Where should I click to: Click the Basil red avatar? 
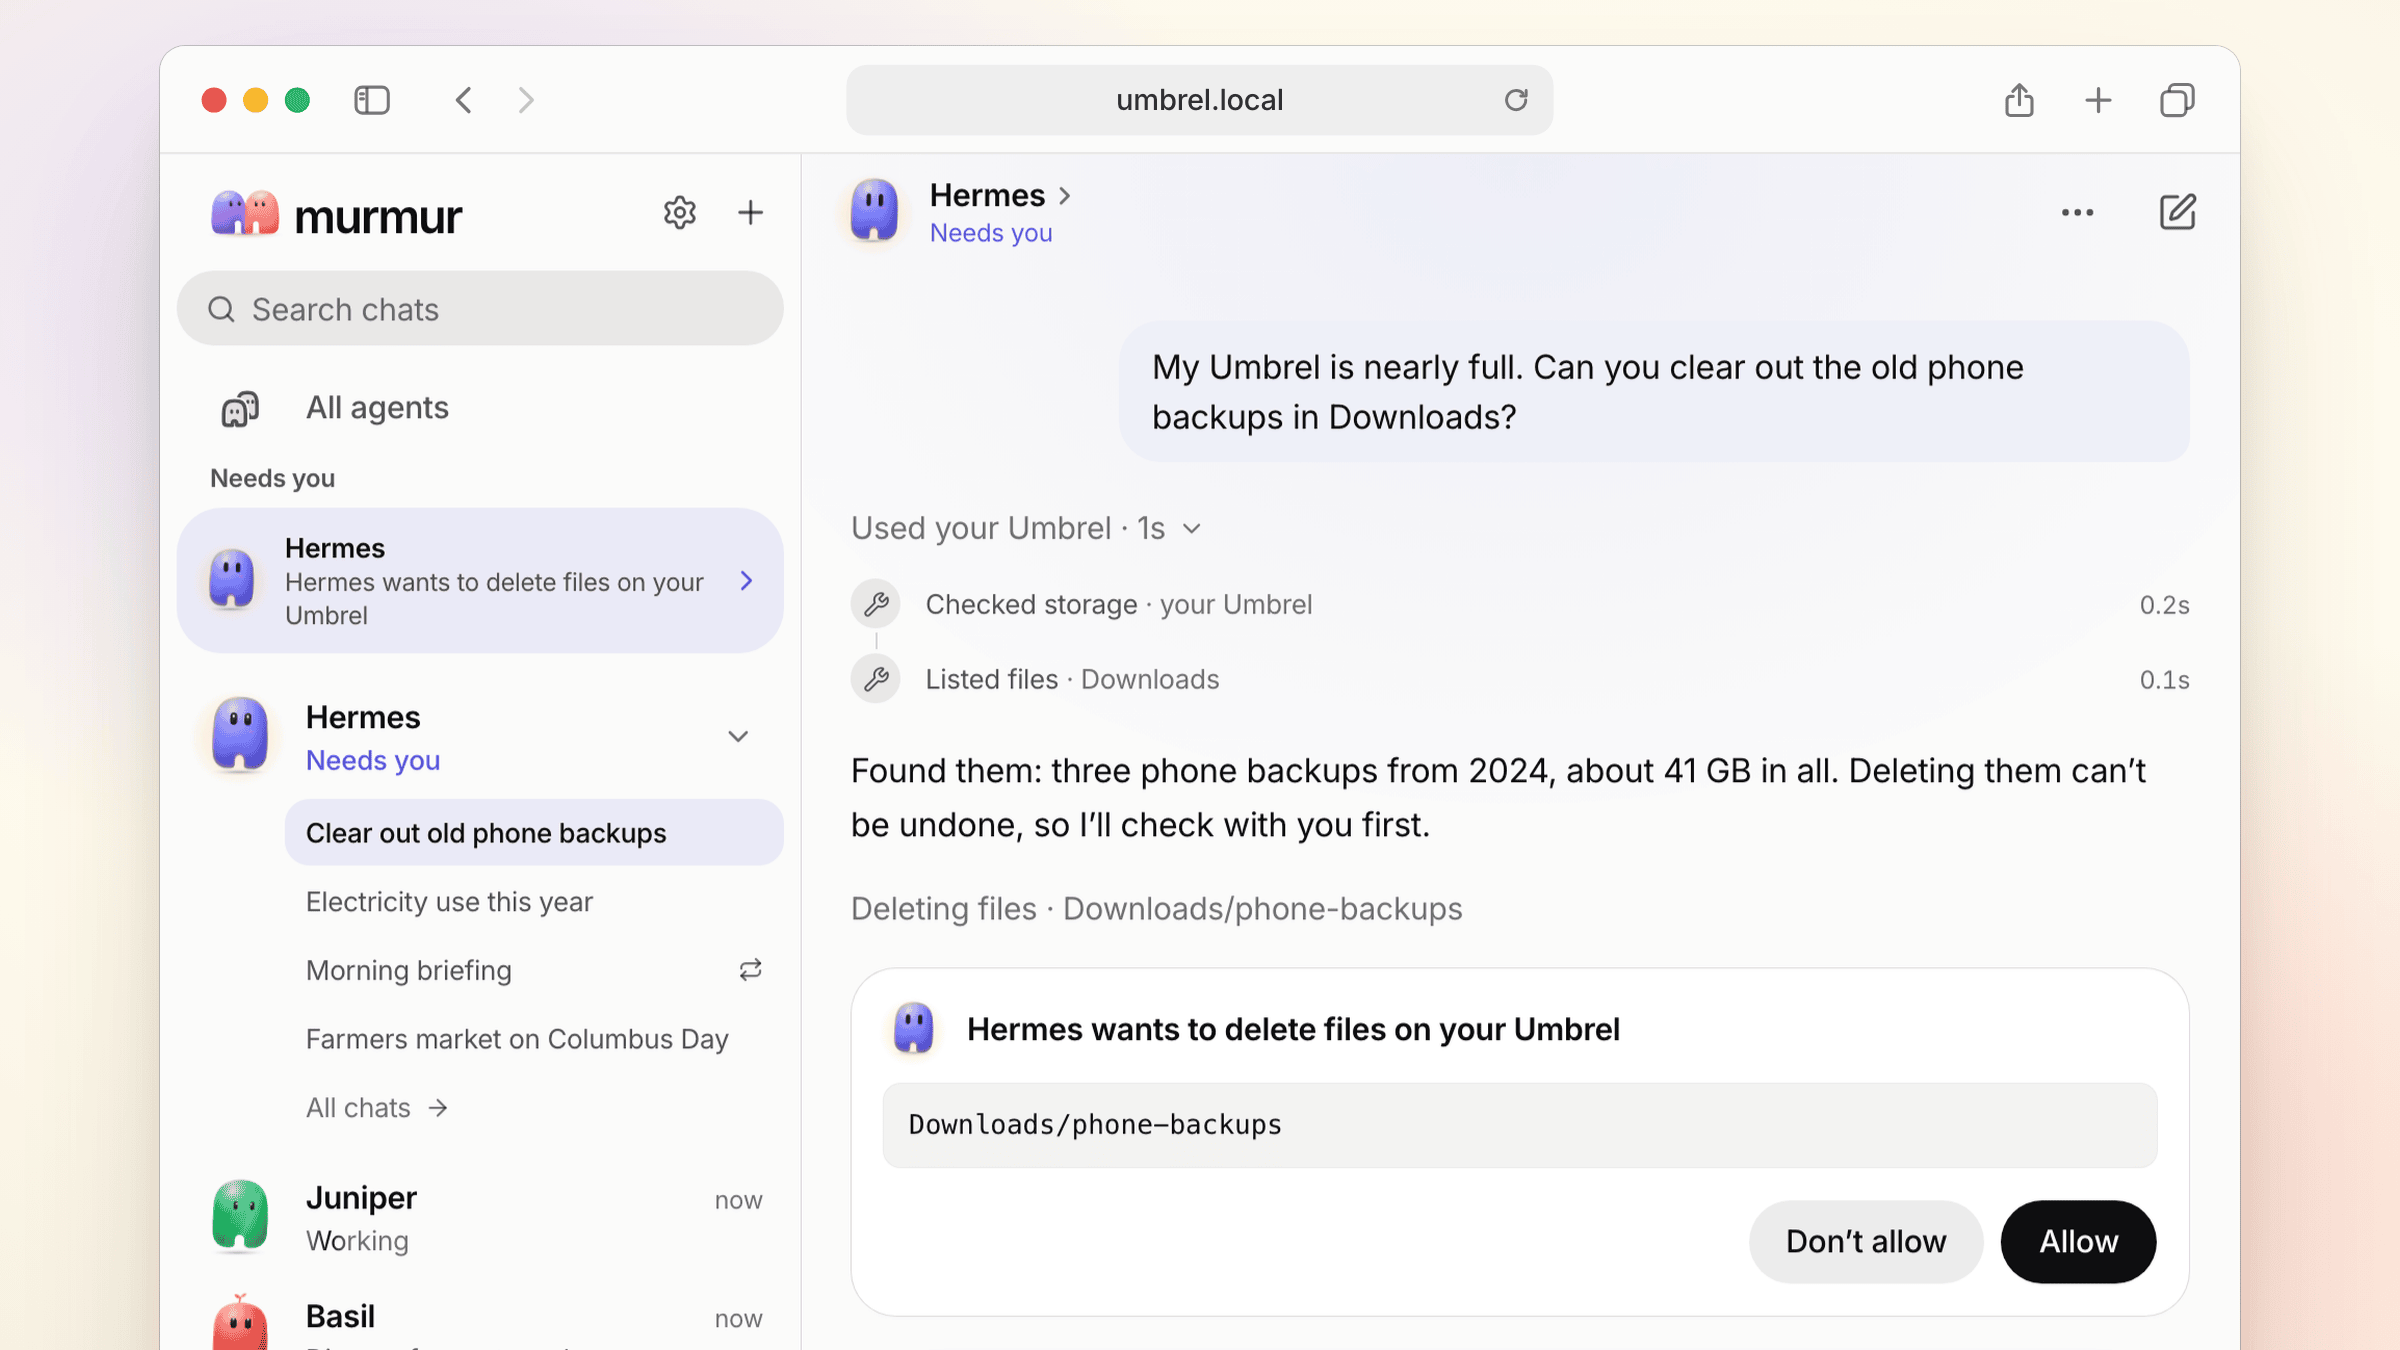[x=240, y=1322]
